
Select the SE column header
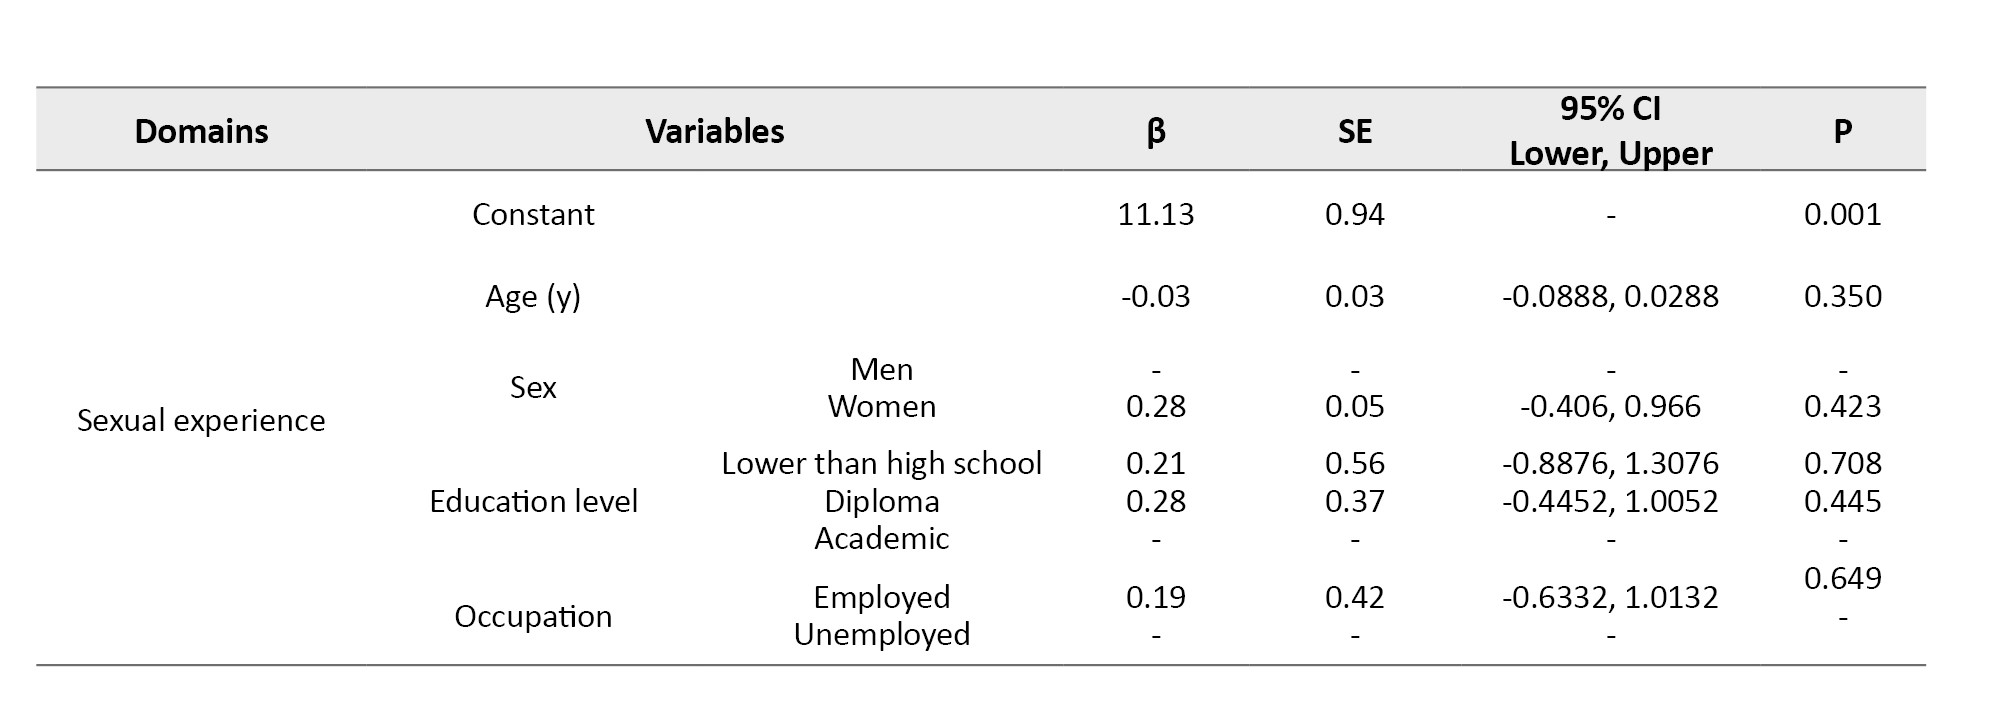pos(1354,131)
